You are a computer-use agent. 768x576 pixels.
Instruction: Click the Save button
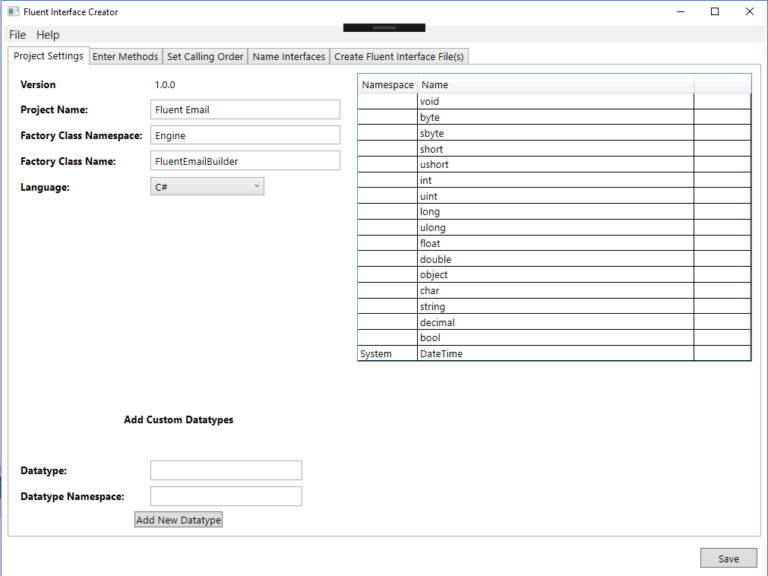tap(728, 558)
